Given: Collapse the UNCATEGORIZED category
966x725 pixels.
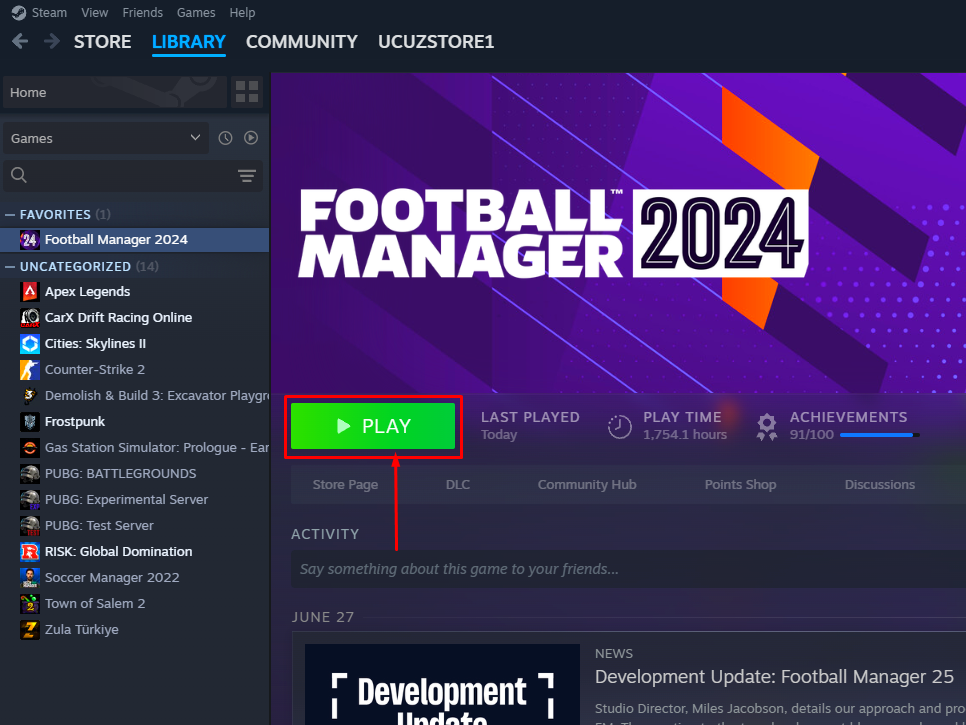Looking at the screenshot, I should pos(9,266).
